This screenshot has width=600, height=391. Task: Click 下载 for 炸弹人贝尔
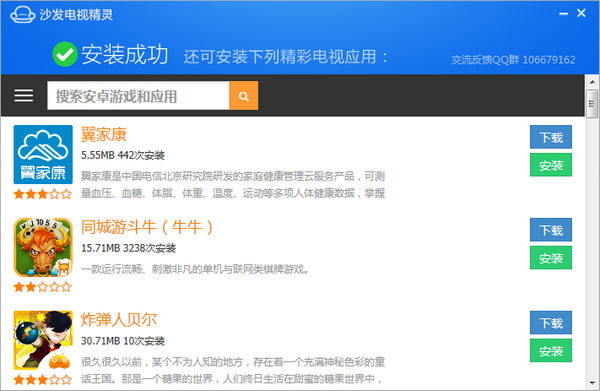(x=551, y=323)
